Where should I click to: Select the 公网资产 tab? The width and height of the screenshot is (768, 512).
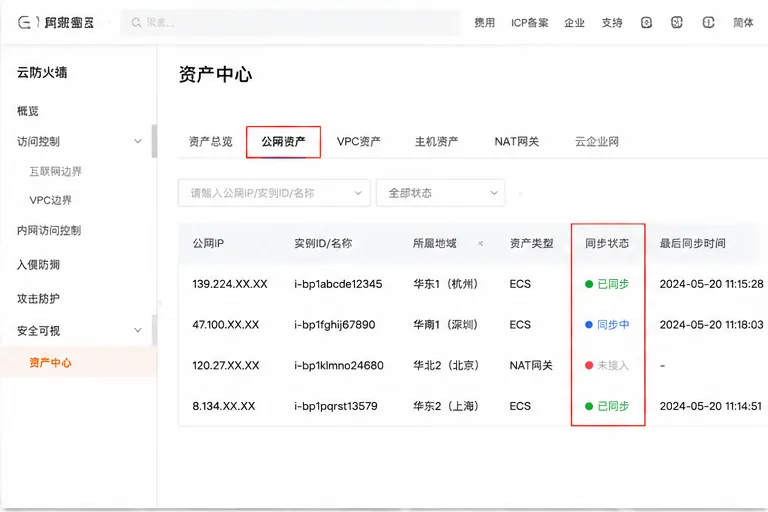pyautogui.click(x=283, y=142)
